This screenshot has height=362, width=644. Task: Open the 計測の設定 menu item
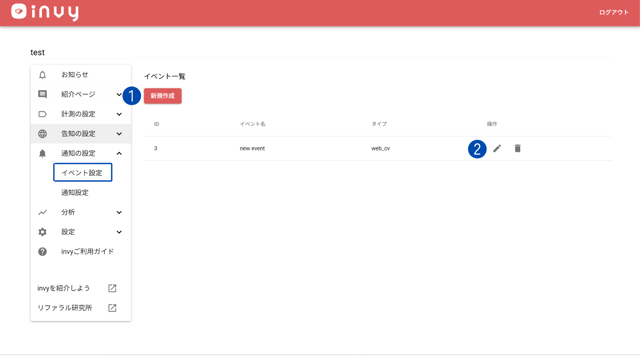coord(78,114)
